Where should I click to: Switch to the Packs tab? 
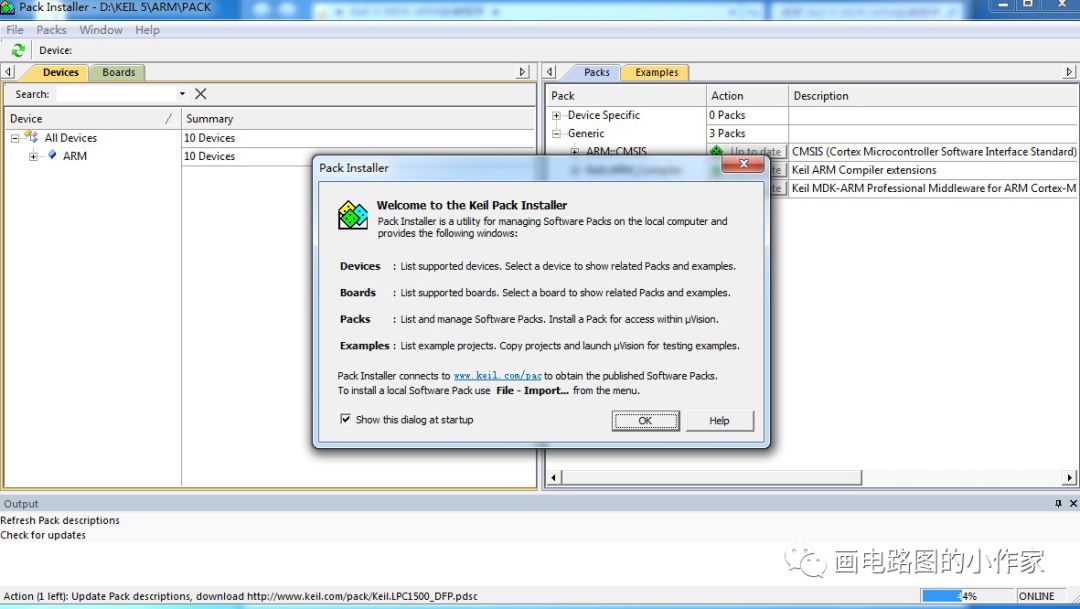[x=596, y=72]
